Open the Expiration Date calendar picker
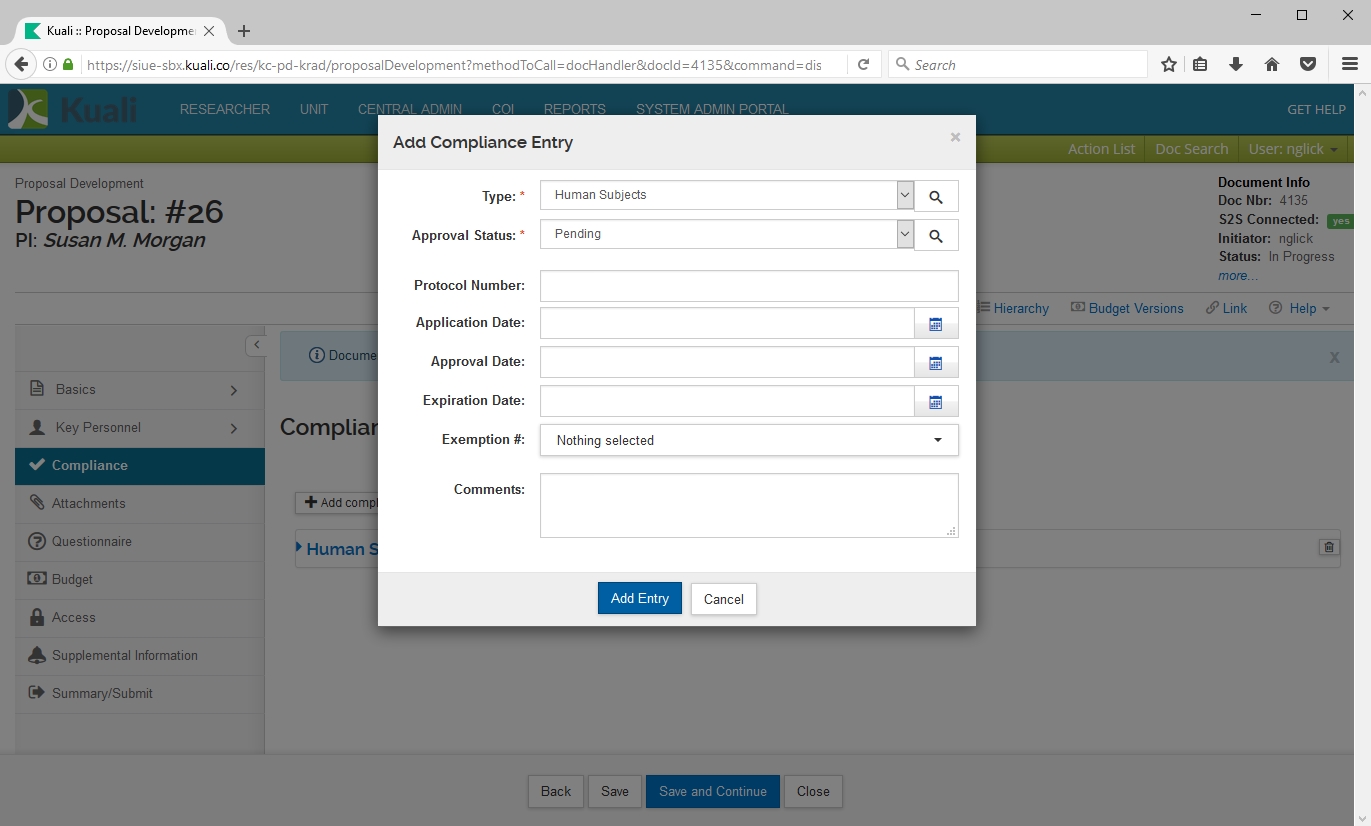The height and width of the screenshot is (826, 1371). point(936,402)
